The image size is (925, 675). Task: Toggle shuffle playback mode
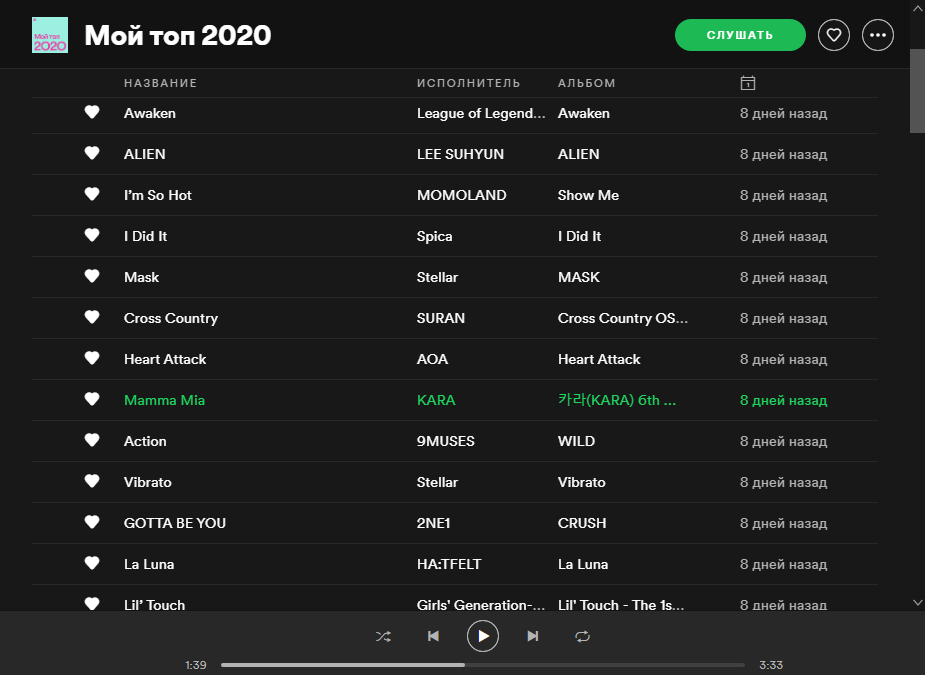[383, 636]
